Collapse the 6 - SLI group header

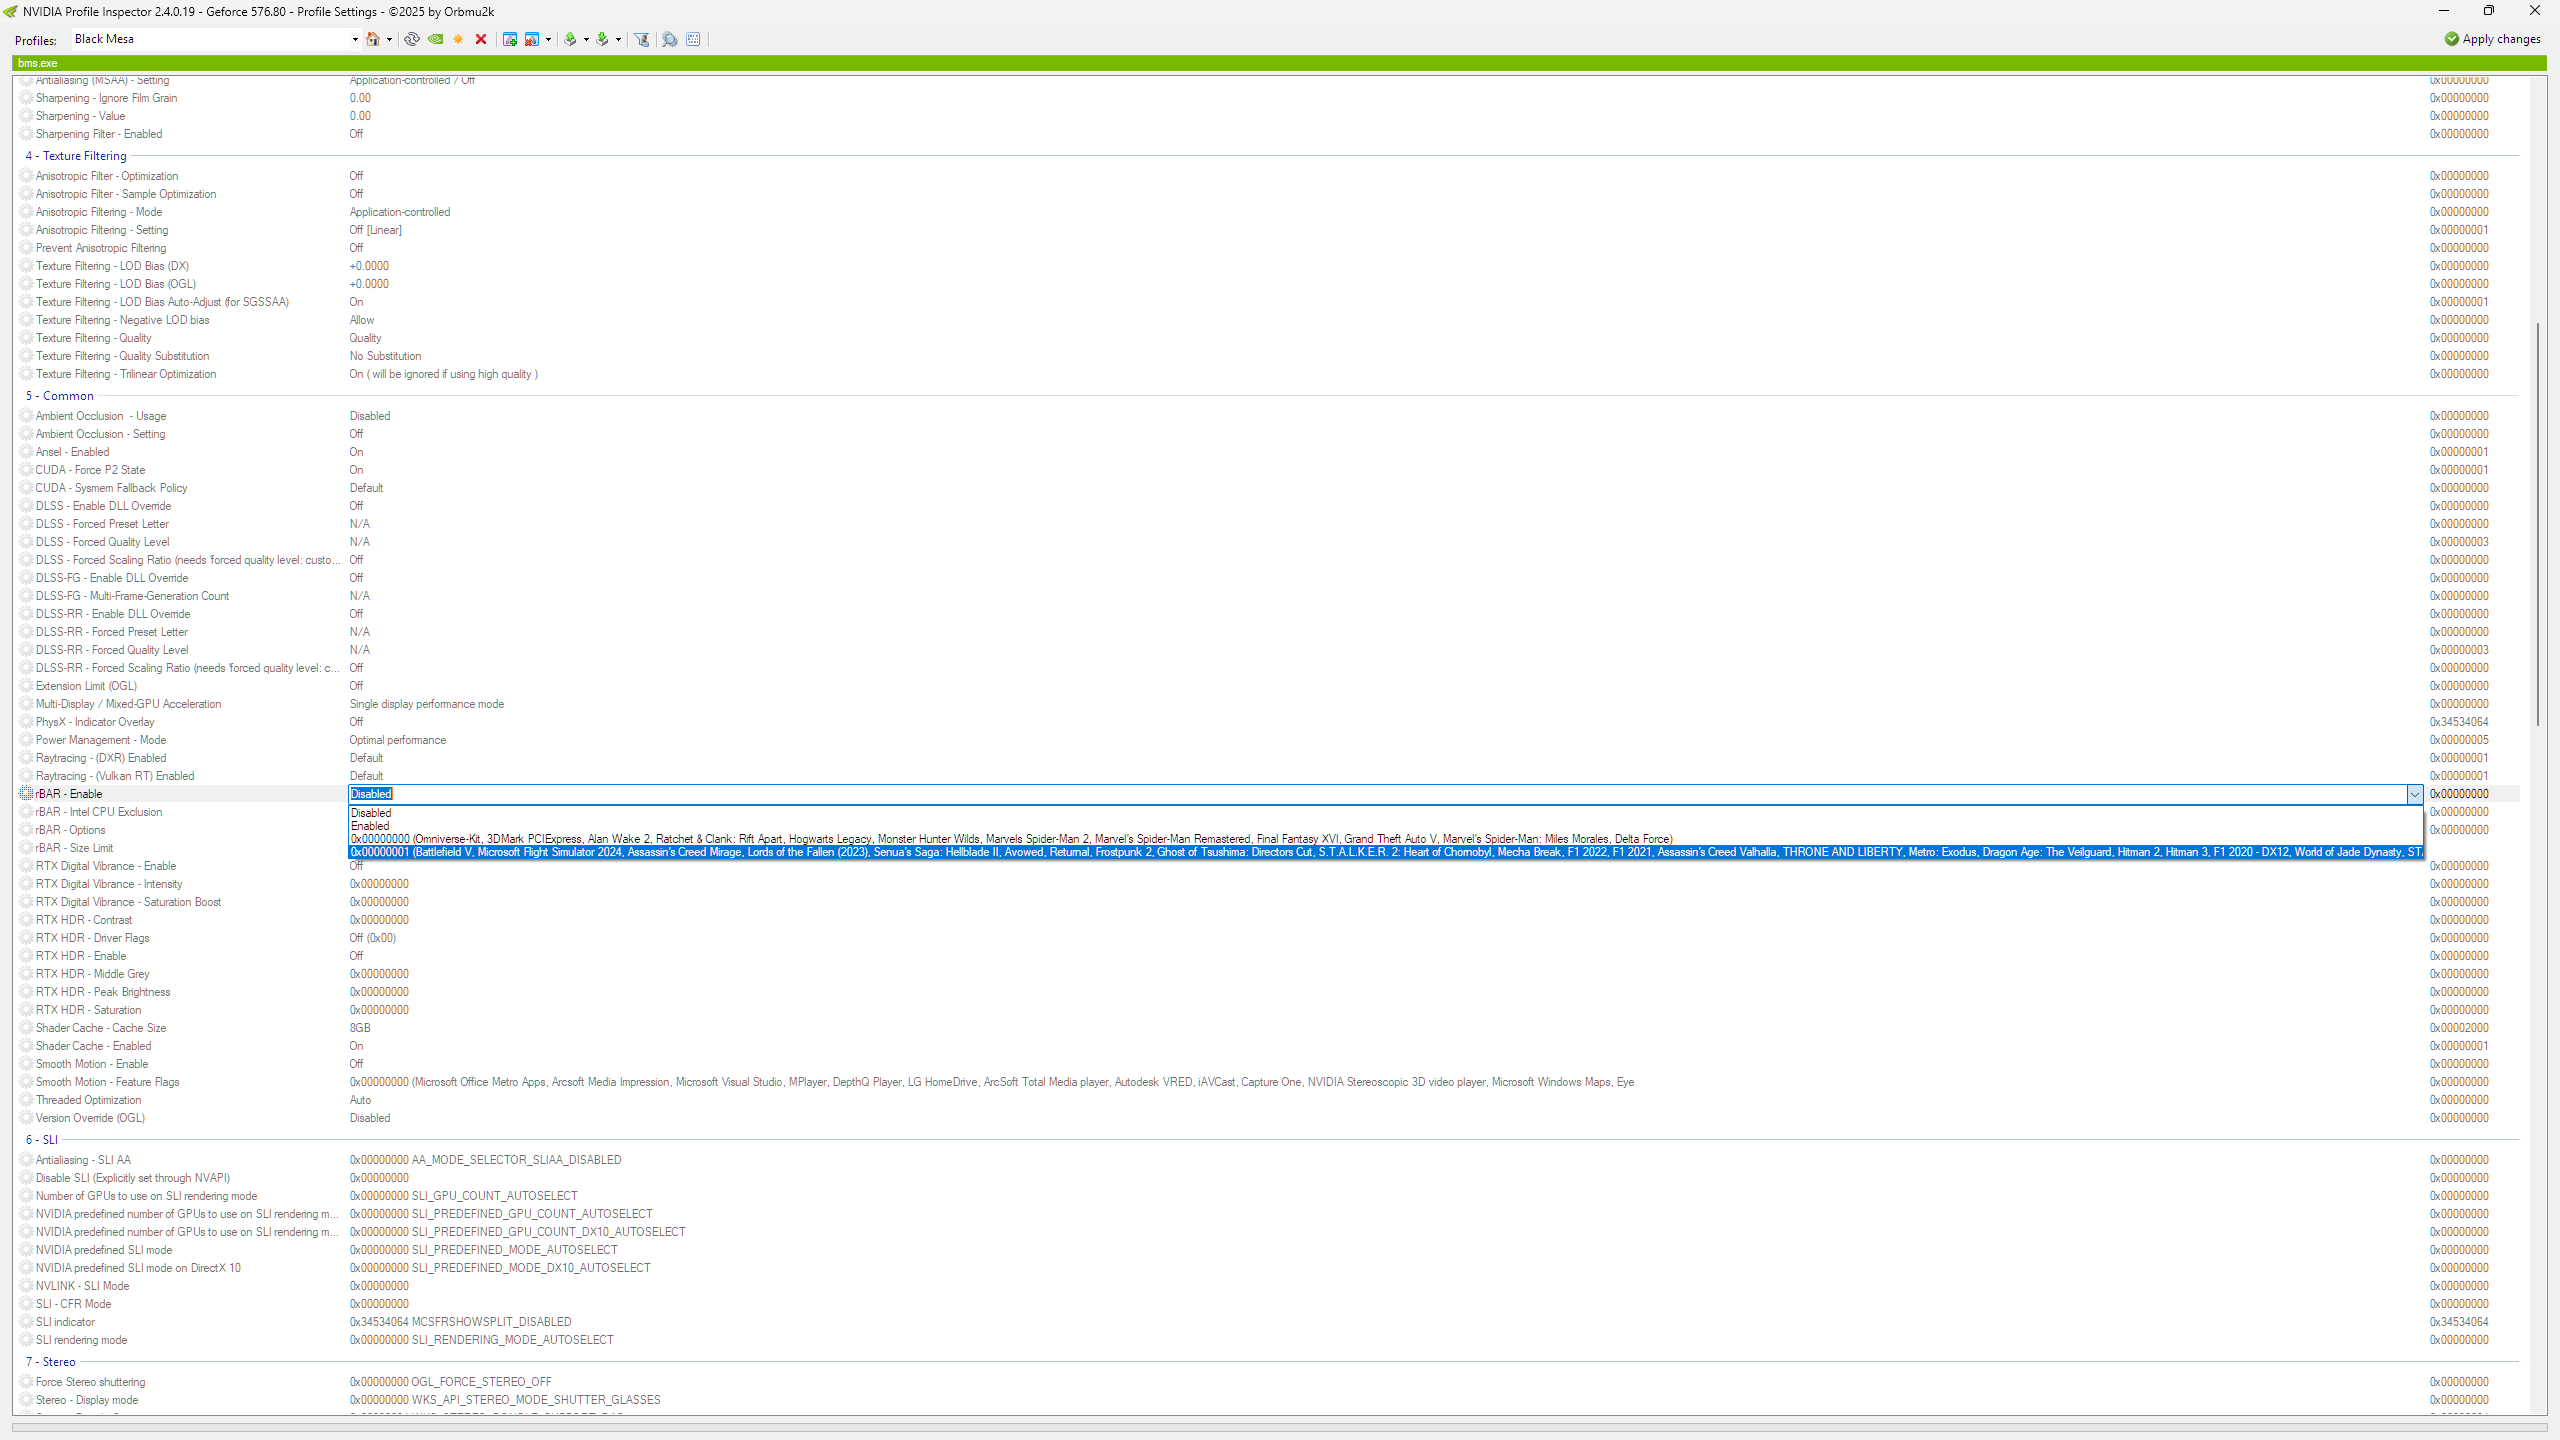(x=41, y=1140)
